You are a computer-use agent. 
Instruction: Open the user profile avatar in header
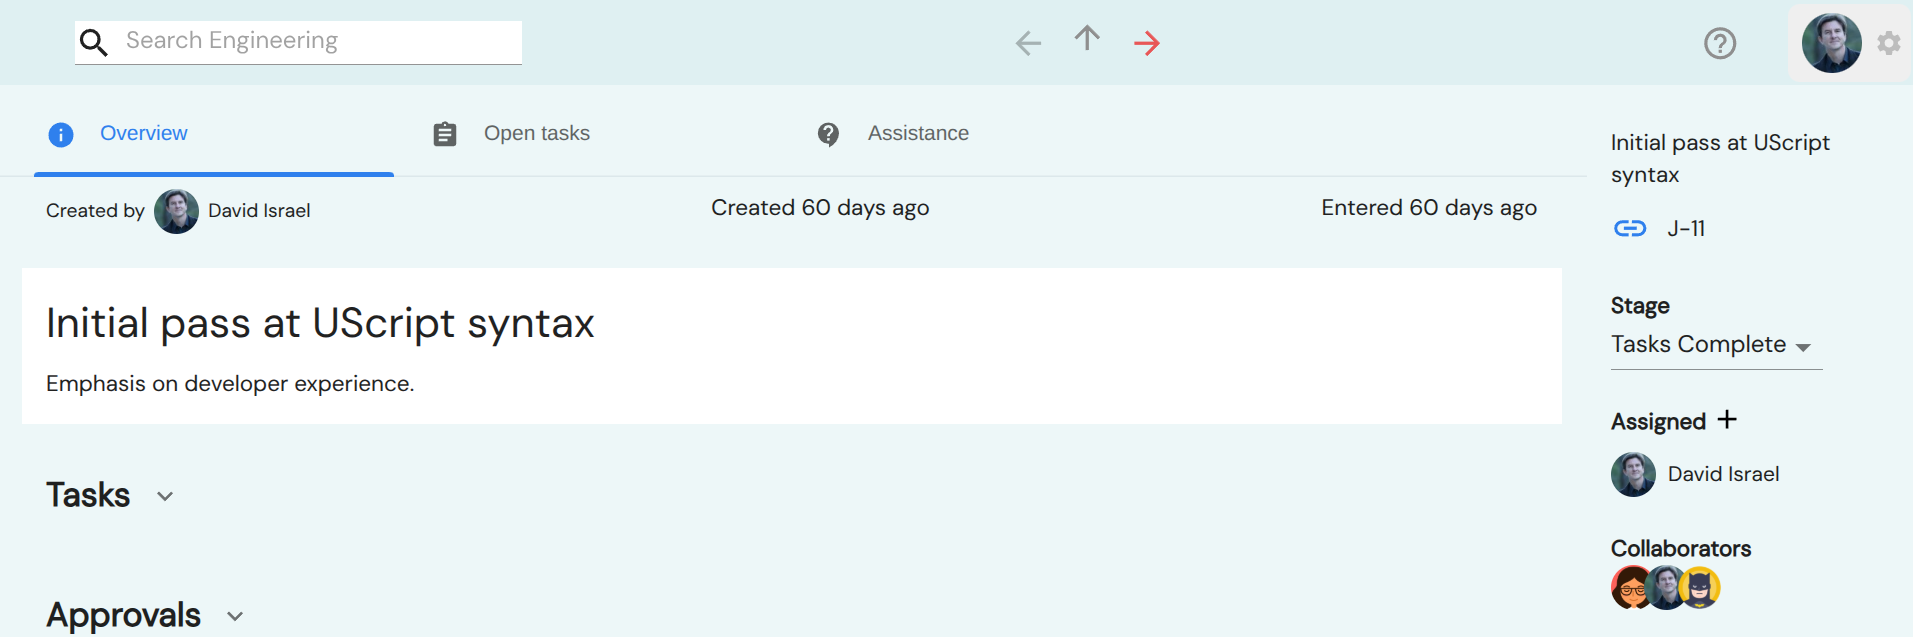click(1831, 43)
